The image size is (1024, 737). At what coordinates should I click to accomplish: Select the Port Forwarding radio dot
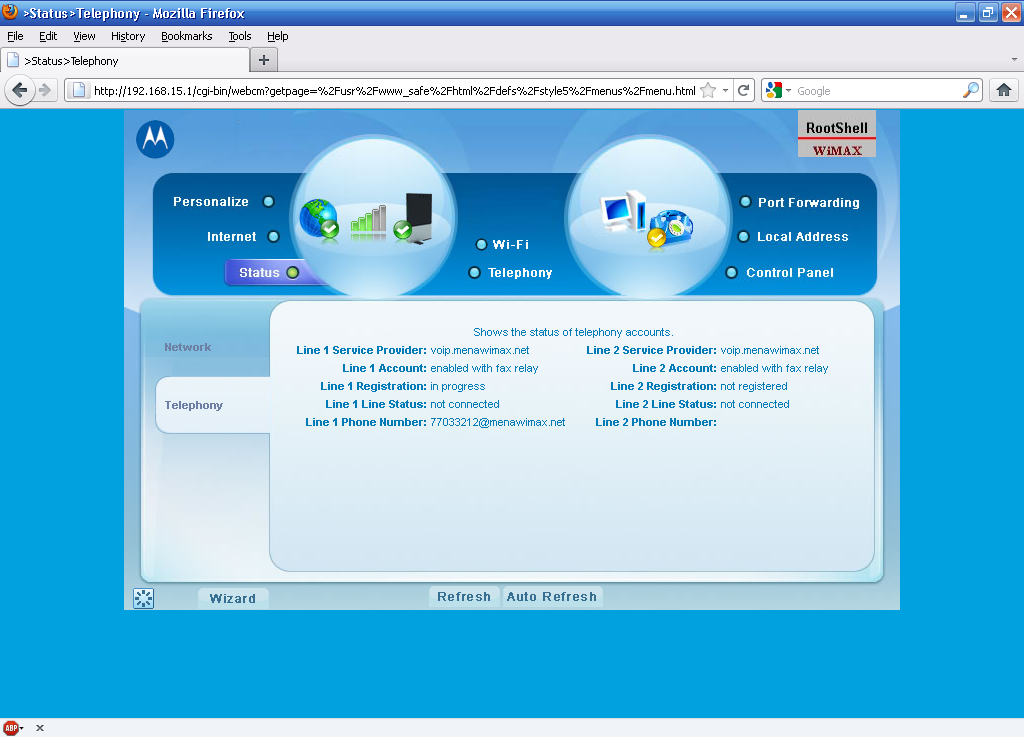pyautogui.click(x=745, y=202)
